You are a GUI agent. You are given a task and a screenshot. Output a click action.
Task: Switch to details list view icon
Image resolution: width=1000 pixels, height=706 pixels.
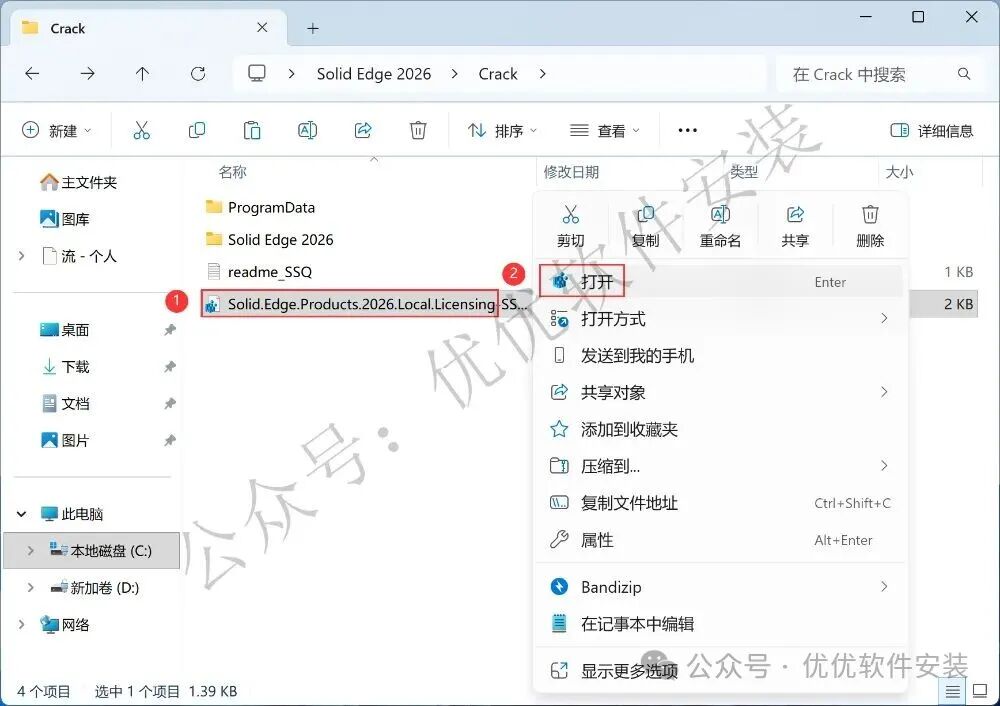coord(952,691)
